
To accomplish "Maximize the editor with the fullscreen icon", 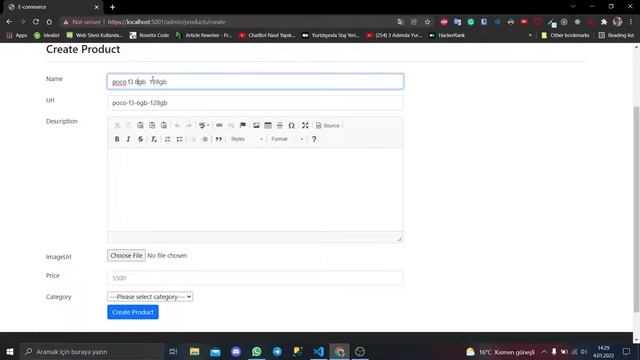I will pos(305,125).
